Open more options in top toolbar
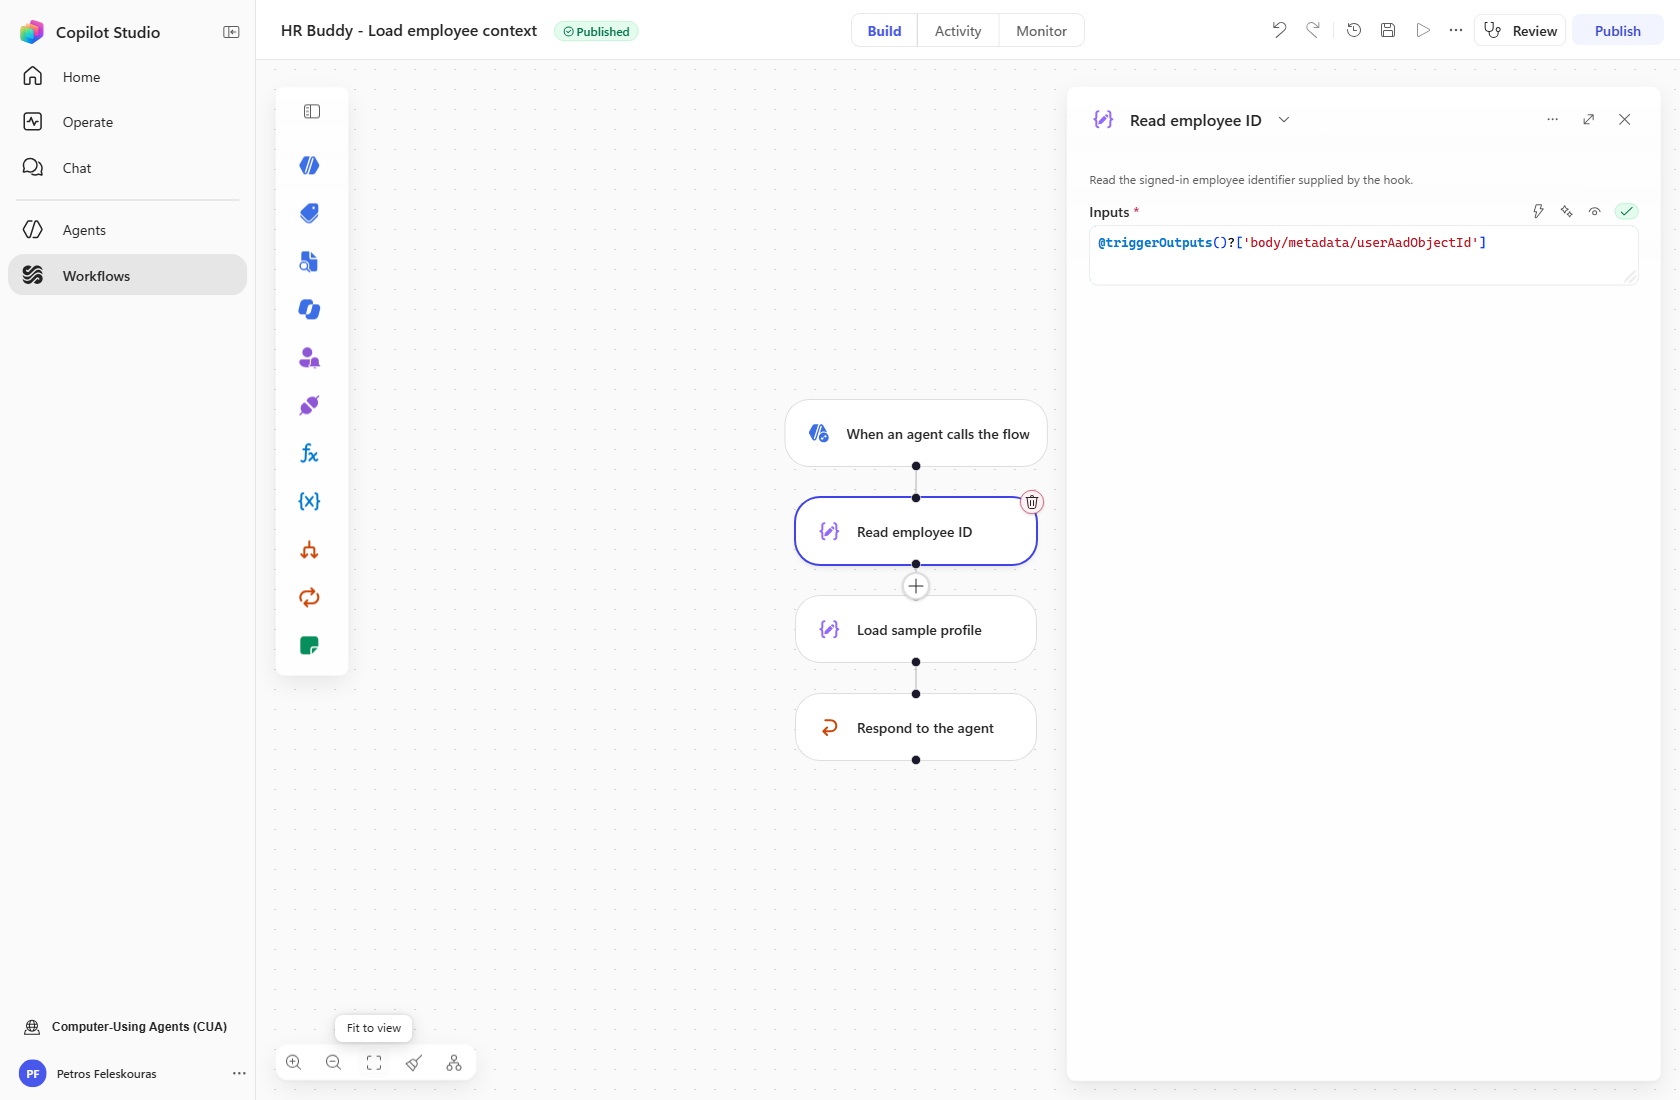 click(x=1456, y=30)
